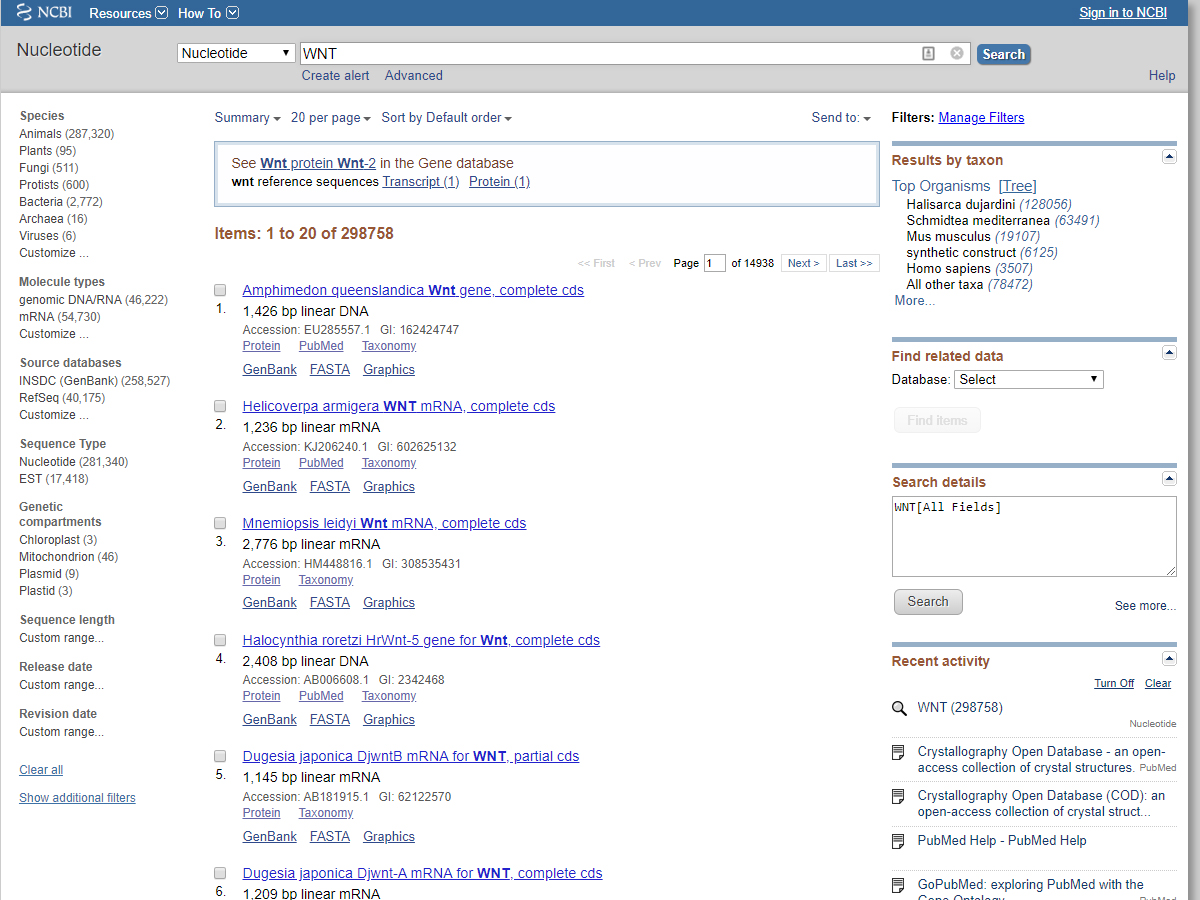This screenshot has width=1200, height=900.
Task: Open the Nucleotide database dropdown
Action: pyautogui.click(x=236, y=53)
